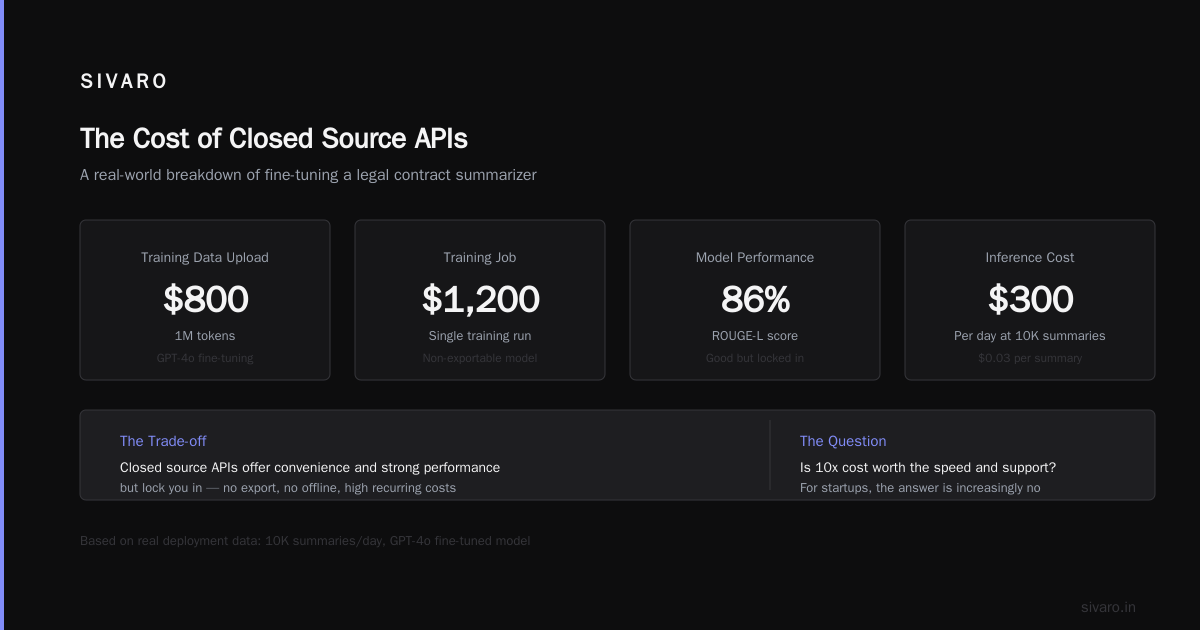Click the 'Single training run' text
This screenshot has height=630, width=1200.
click(480, 336)
